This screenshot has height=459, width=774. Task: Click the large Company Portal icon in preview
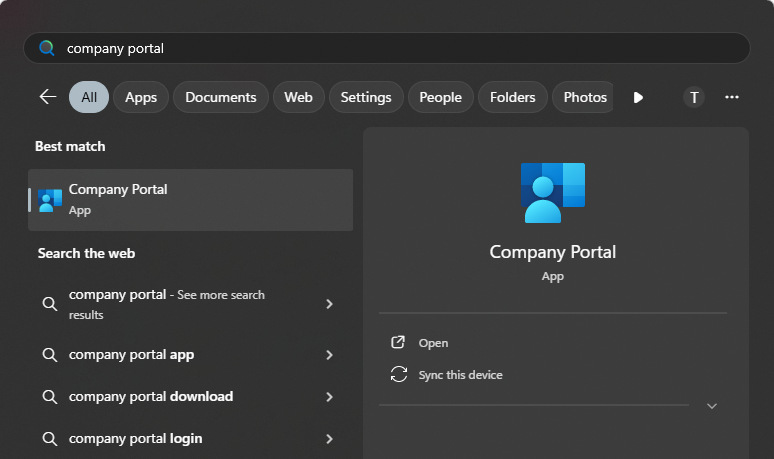tap(552, 192)
